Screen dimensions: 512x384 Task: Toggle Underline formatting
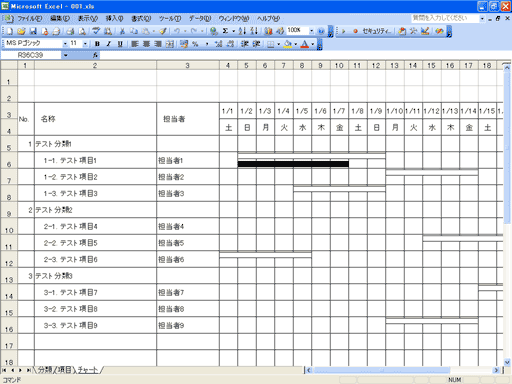tap(120, 44)
